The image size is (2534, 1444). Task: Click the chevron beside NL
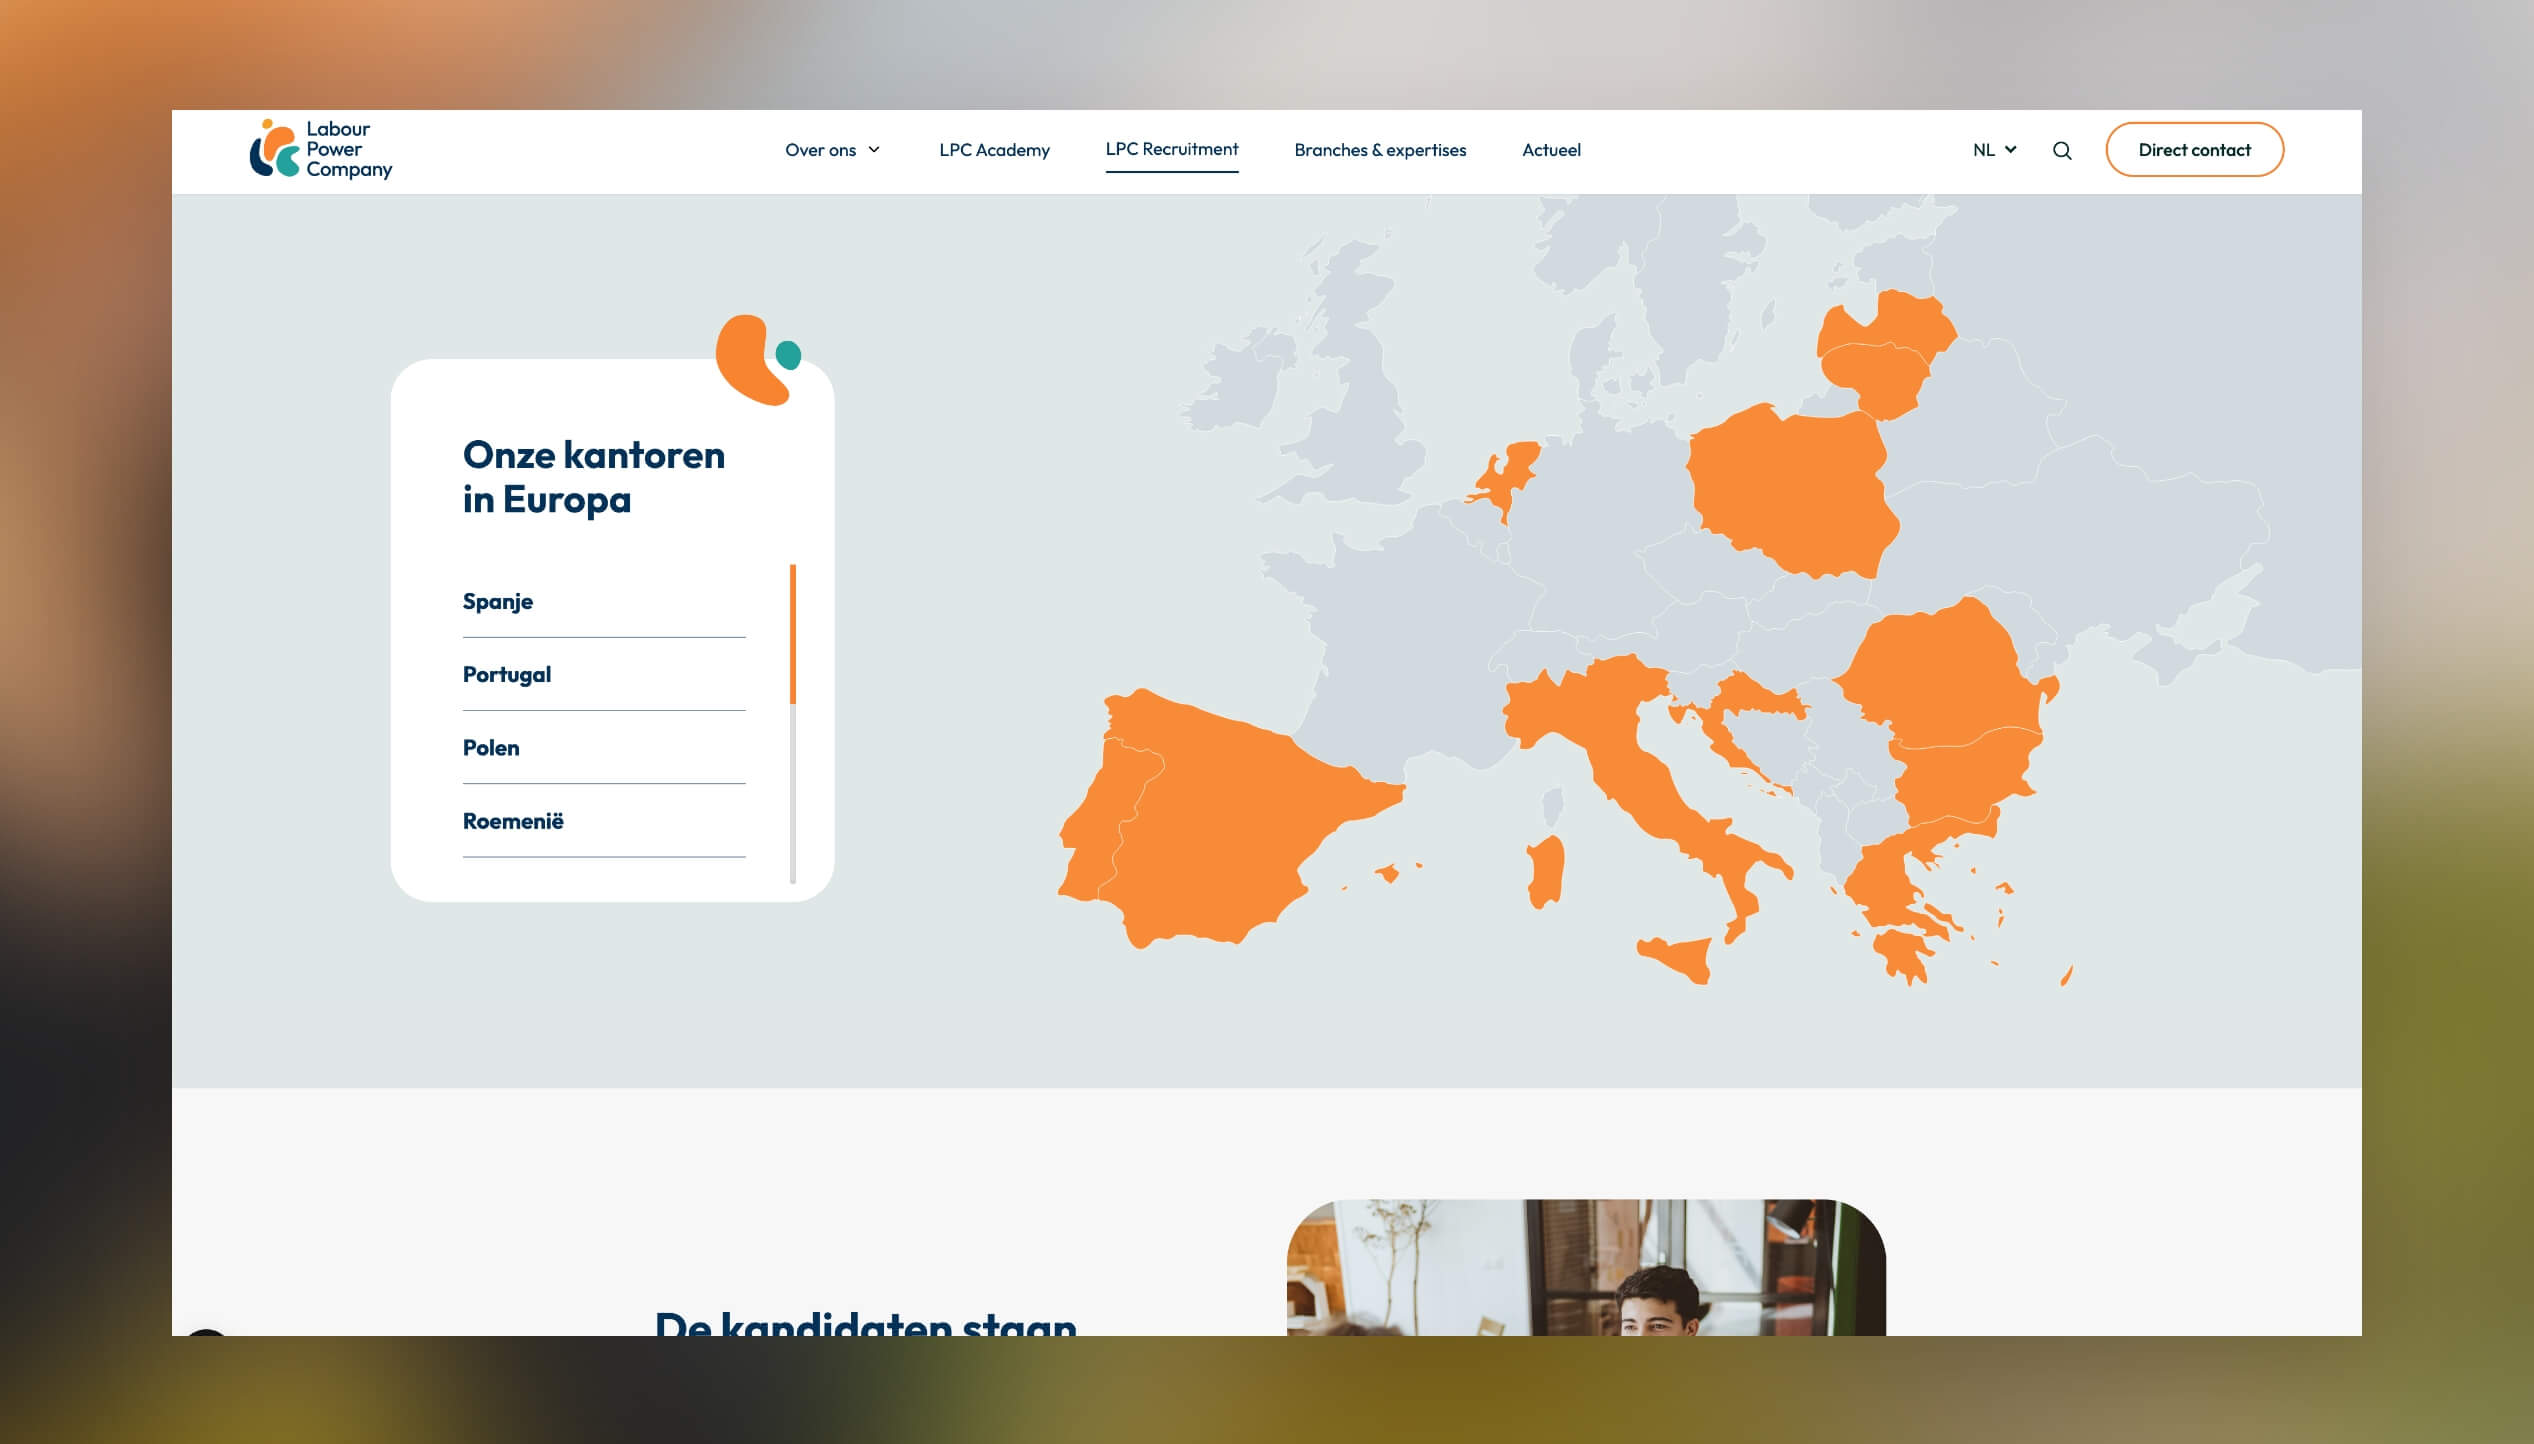[2010, 150]
